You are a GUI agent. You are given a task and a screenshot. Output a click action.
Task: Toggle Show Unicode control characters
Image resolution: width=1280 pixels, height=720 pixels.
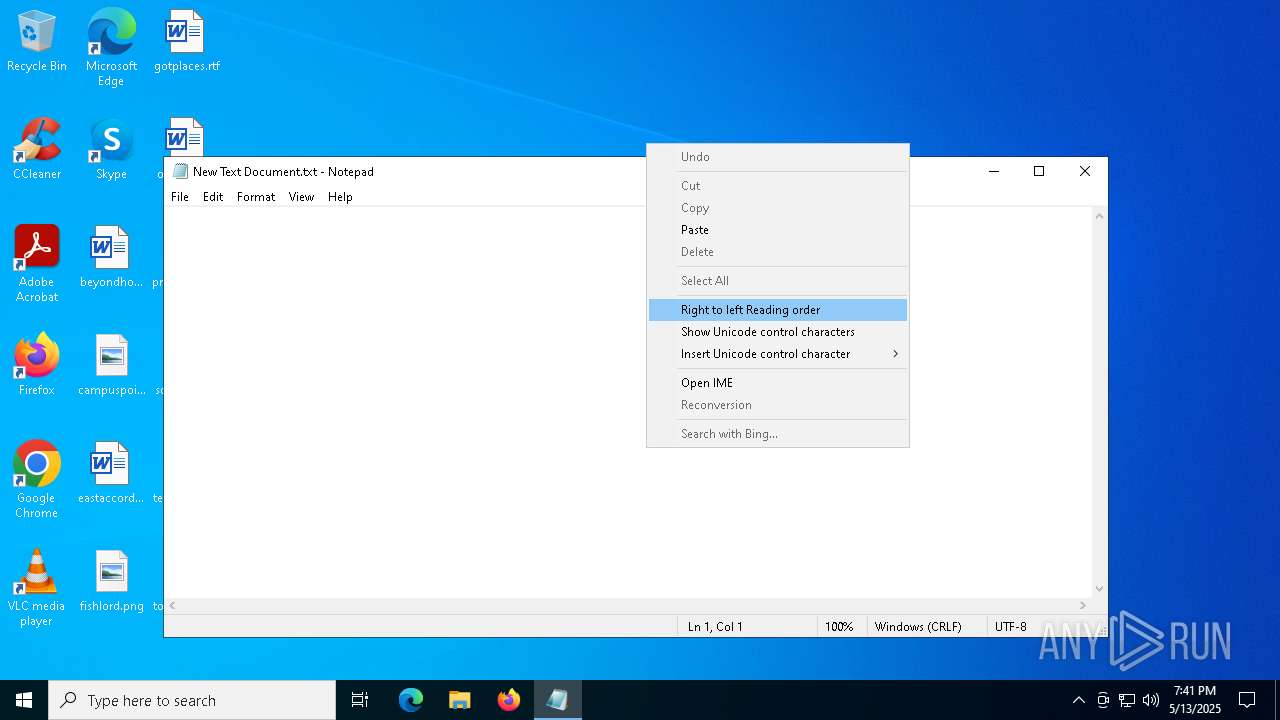pos(778,332)
